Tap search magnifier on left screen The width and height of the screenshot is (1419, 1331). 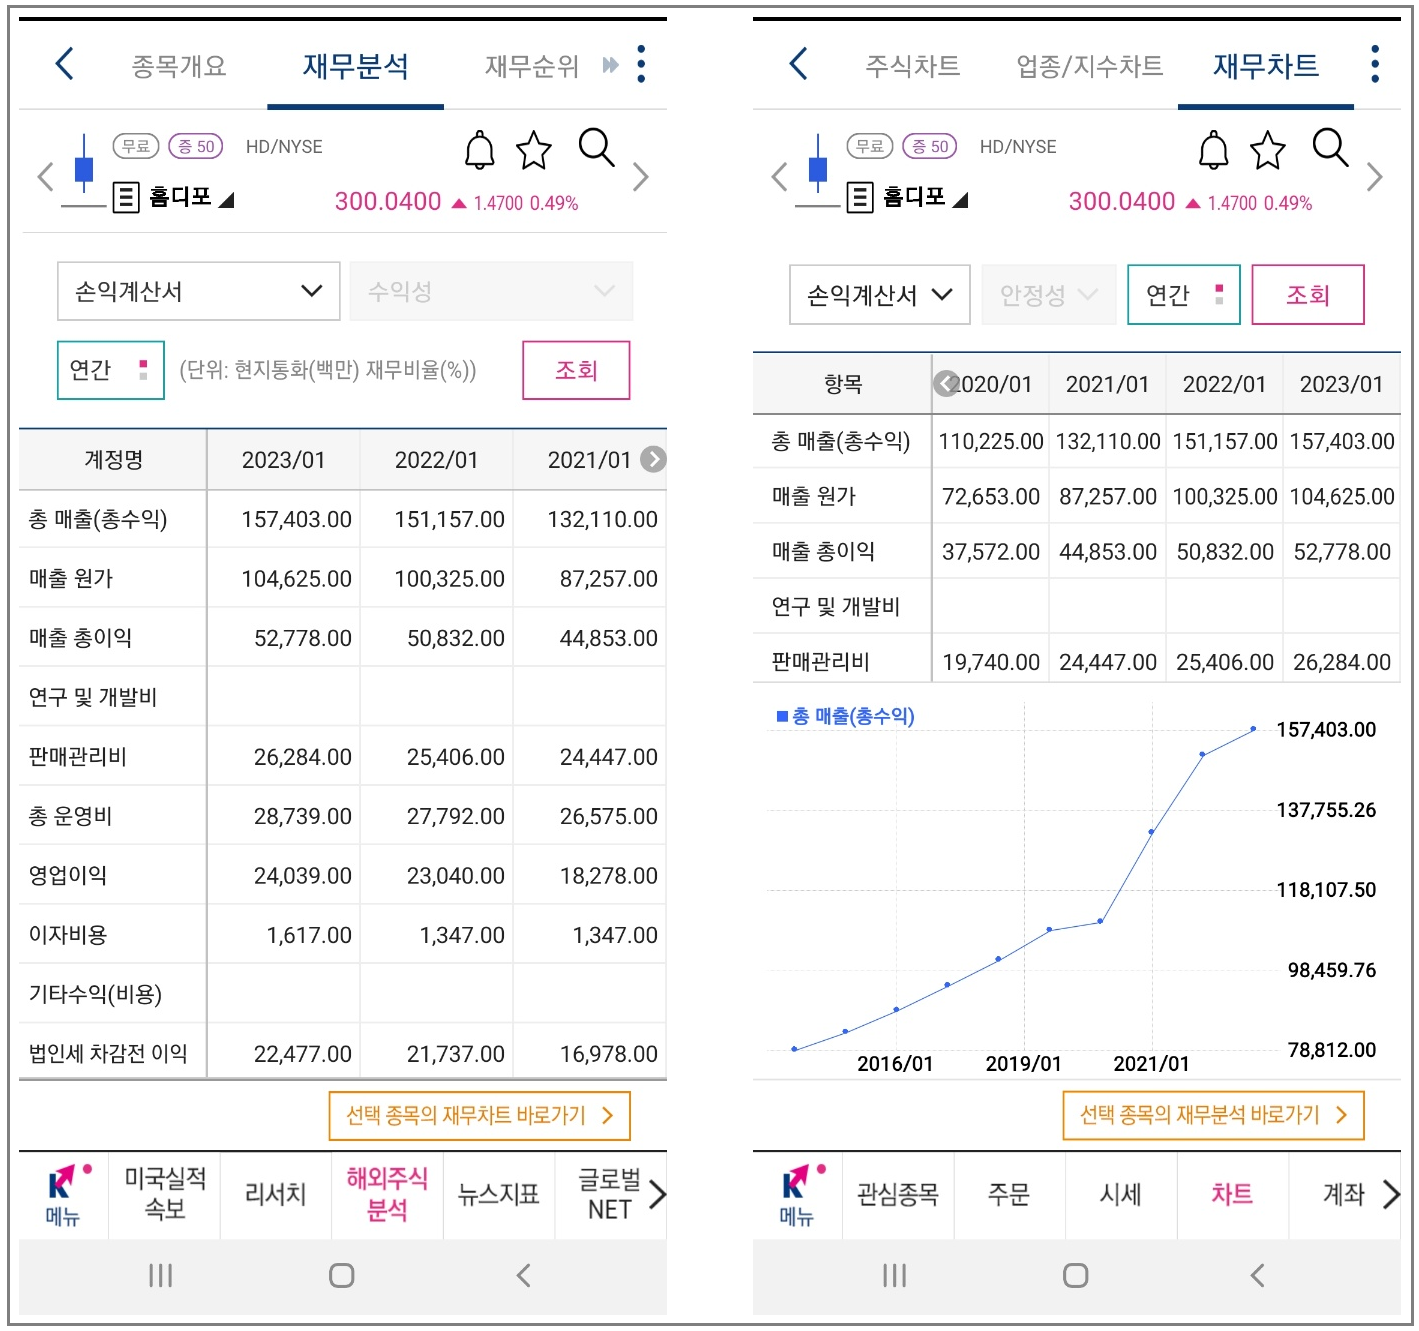pos(596,148)
